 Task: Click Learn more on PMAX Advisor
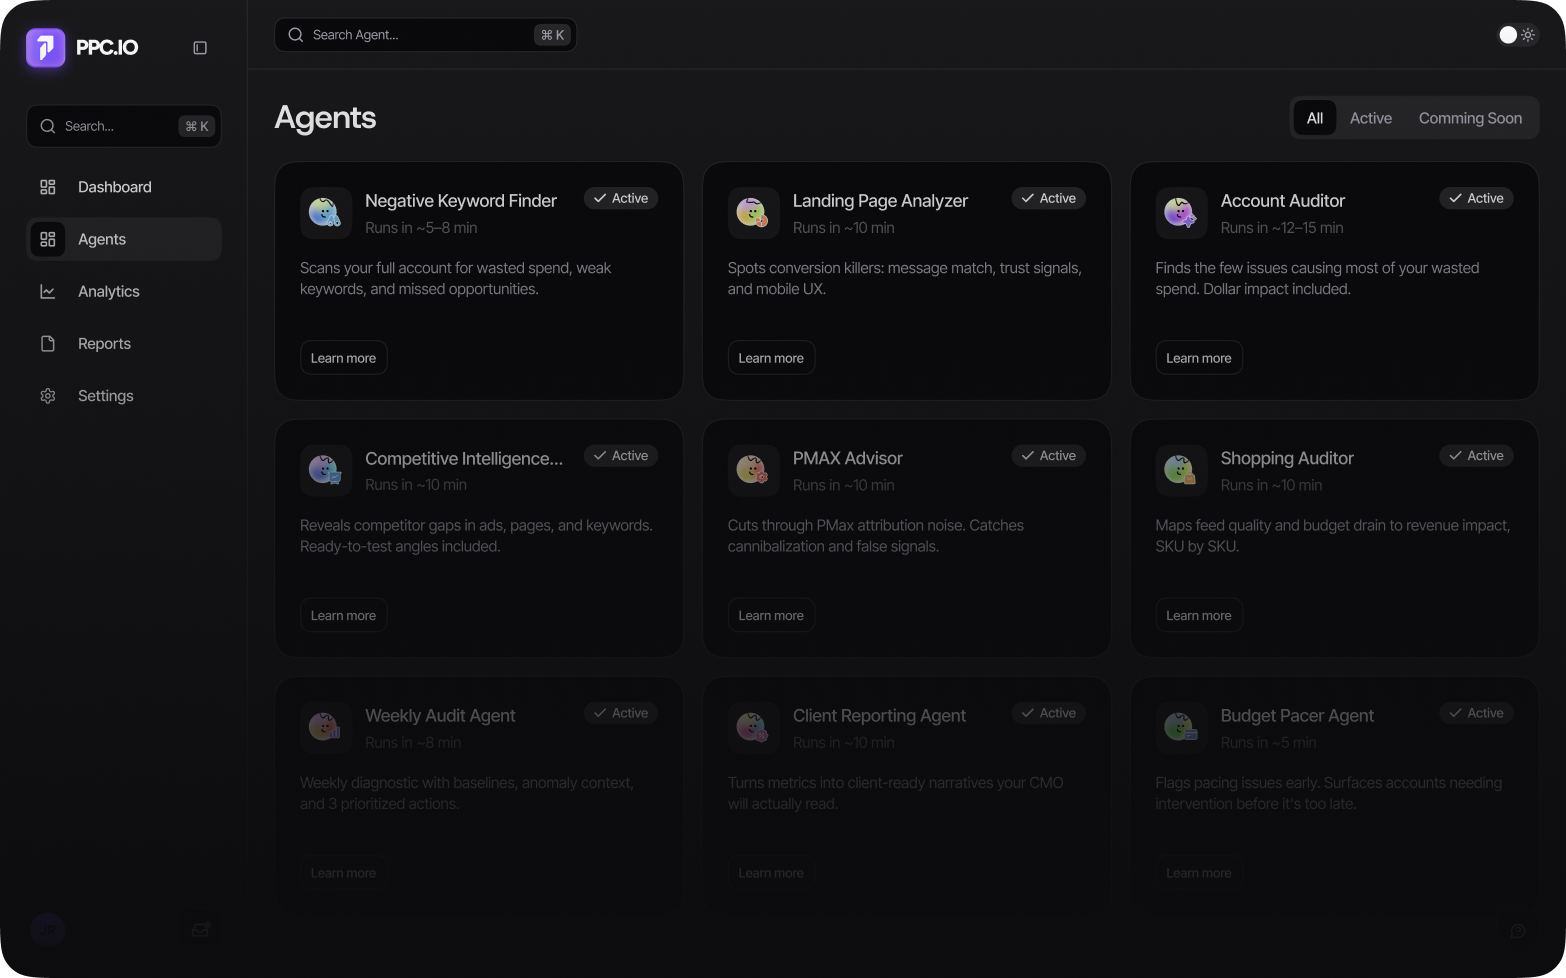coord(770,615)
